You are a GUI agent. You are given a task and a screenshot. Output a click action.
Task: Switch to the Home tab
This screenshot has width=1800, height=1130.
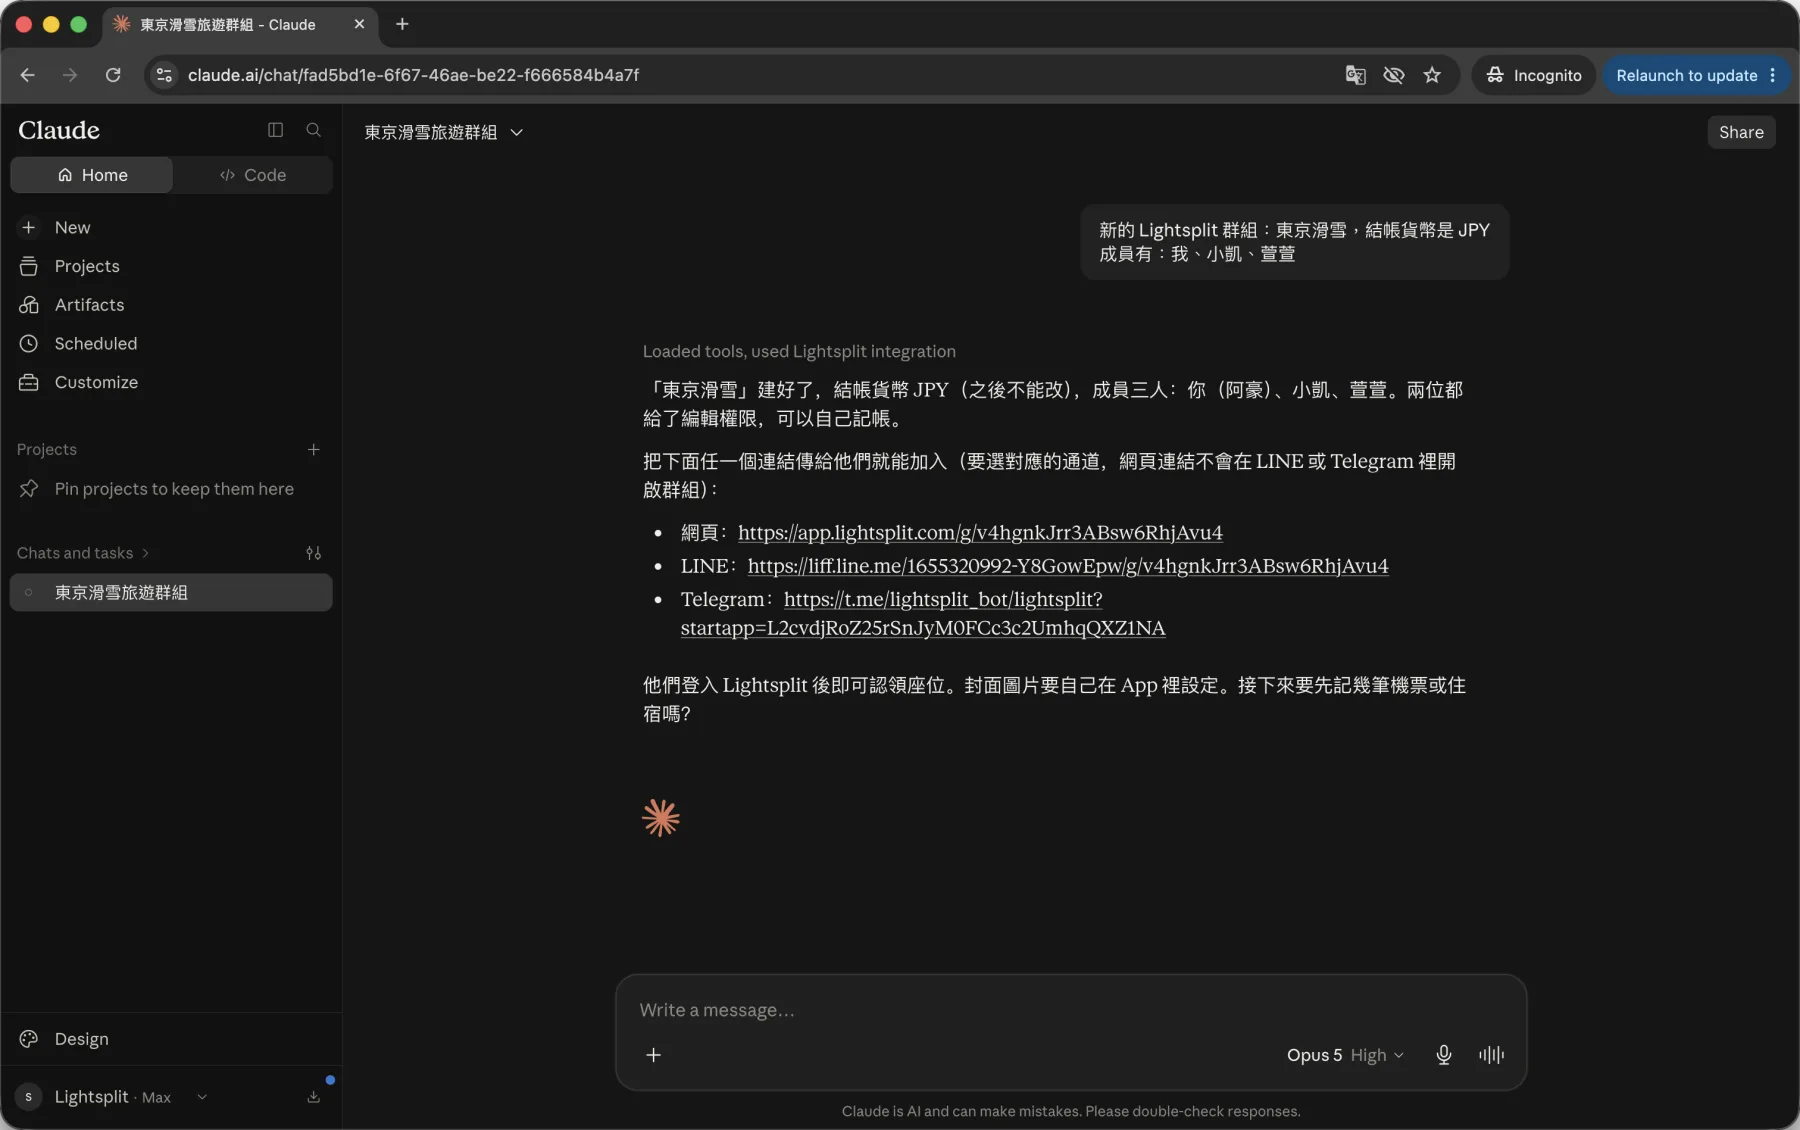(x=92, y=175)
